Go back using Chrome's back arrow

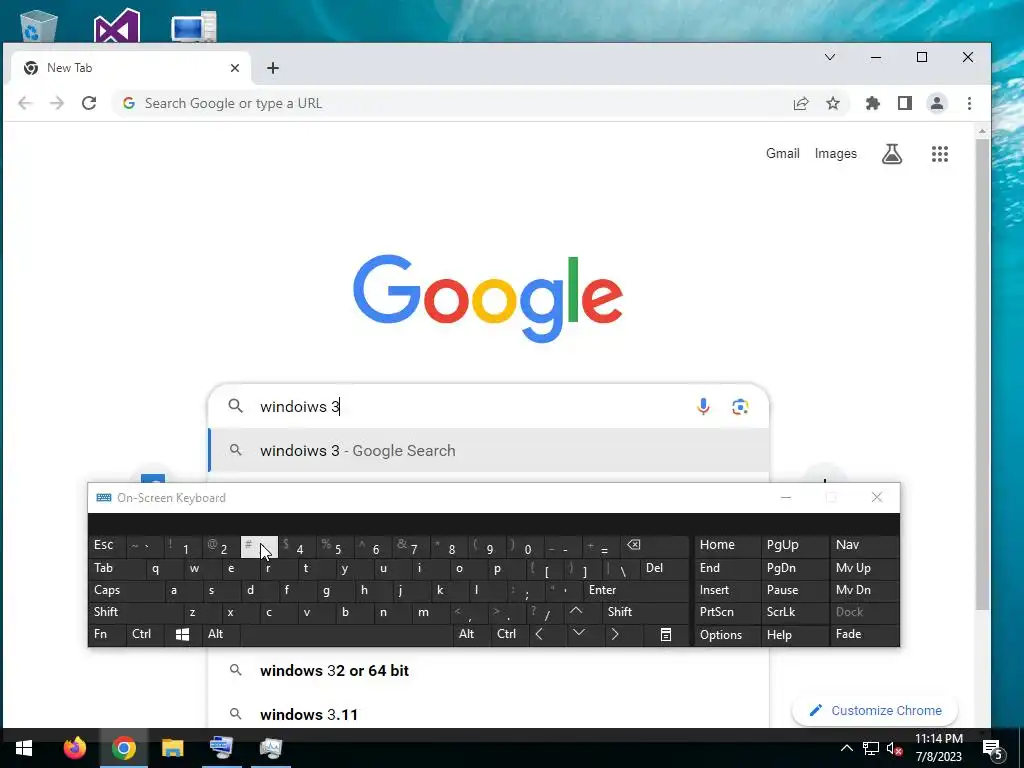pos(25,103)
